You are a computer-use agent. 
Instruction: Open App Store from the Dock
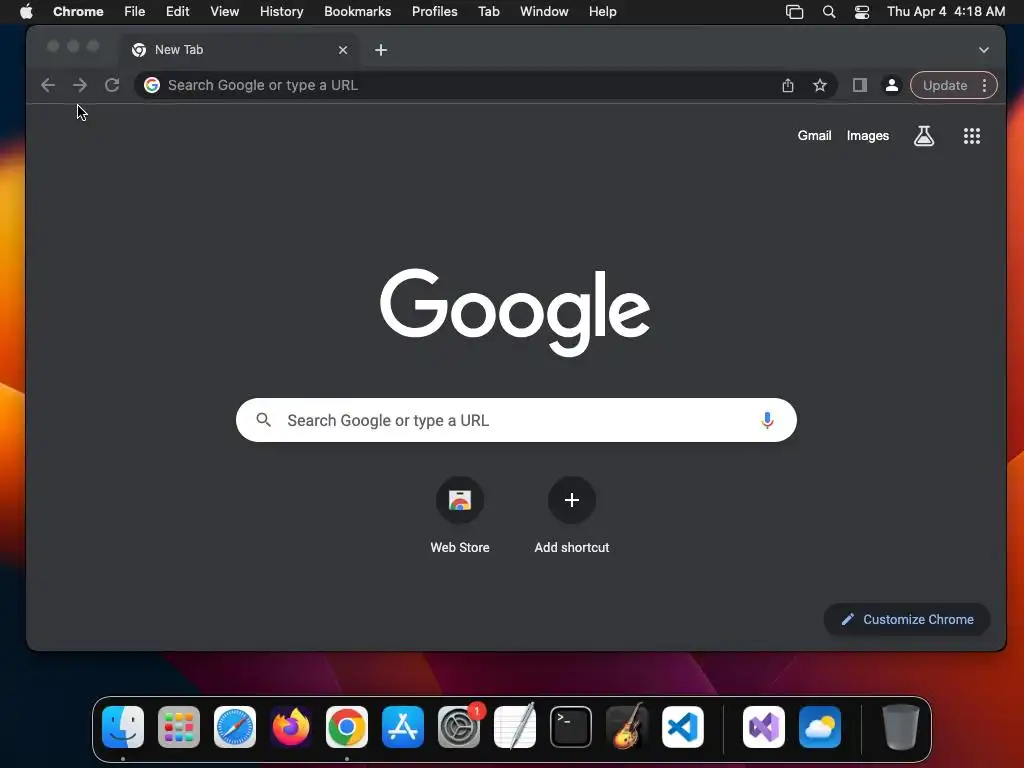click(x=403, y=727)
